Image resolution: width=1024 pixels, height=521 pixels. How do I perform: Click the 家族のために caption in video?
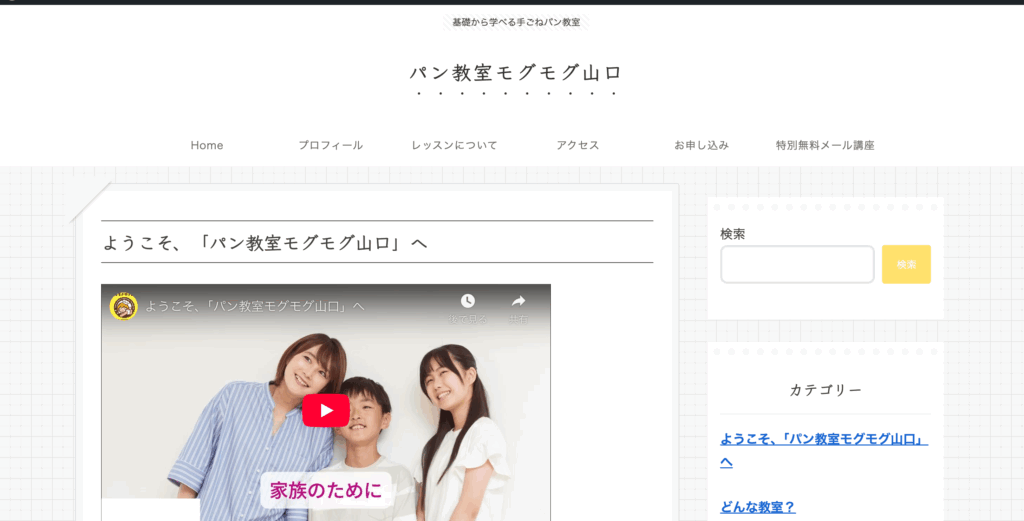point(326,491)
